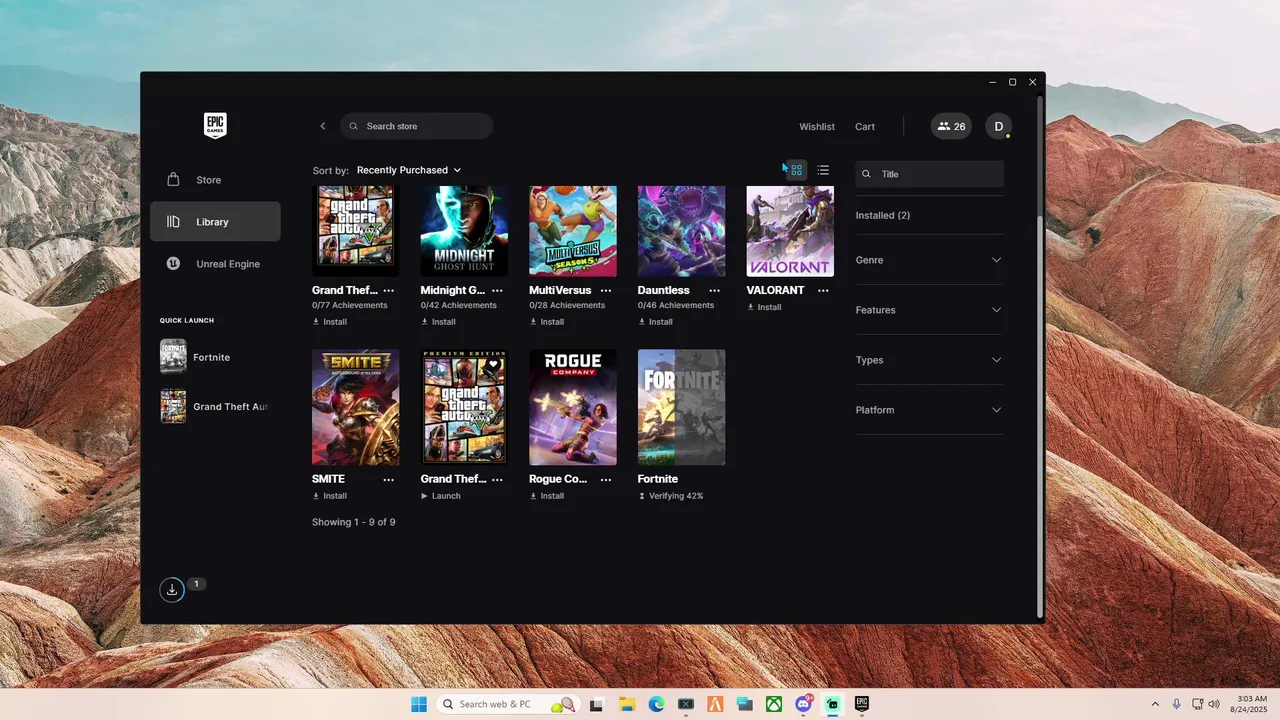Install VALORANT
The width and height of the screenshot is (1280, 720).
pyautogui.click(x=764, y=307)
